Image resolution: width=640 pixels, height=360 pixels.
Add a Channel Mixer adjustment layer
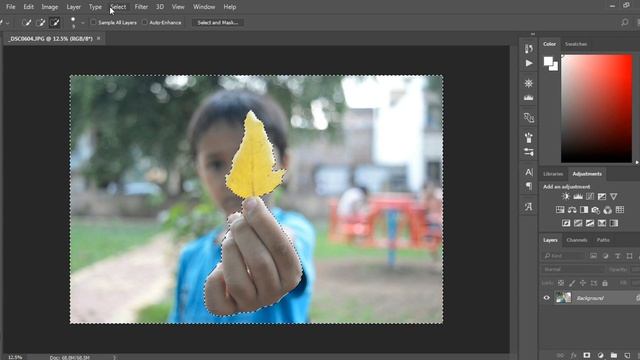pyautogui.click(x=608, y=210)
